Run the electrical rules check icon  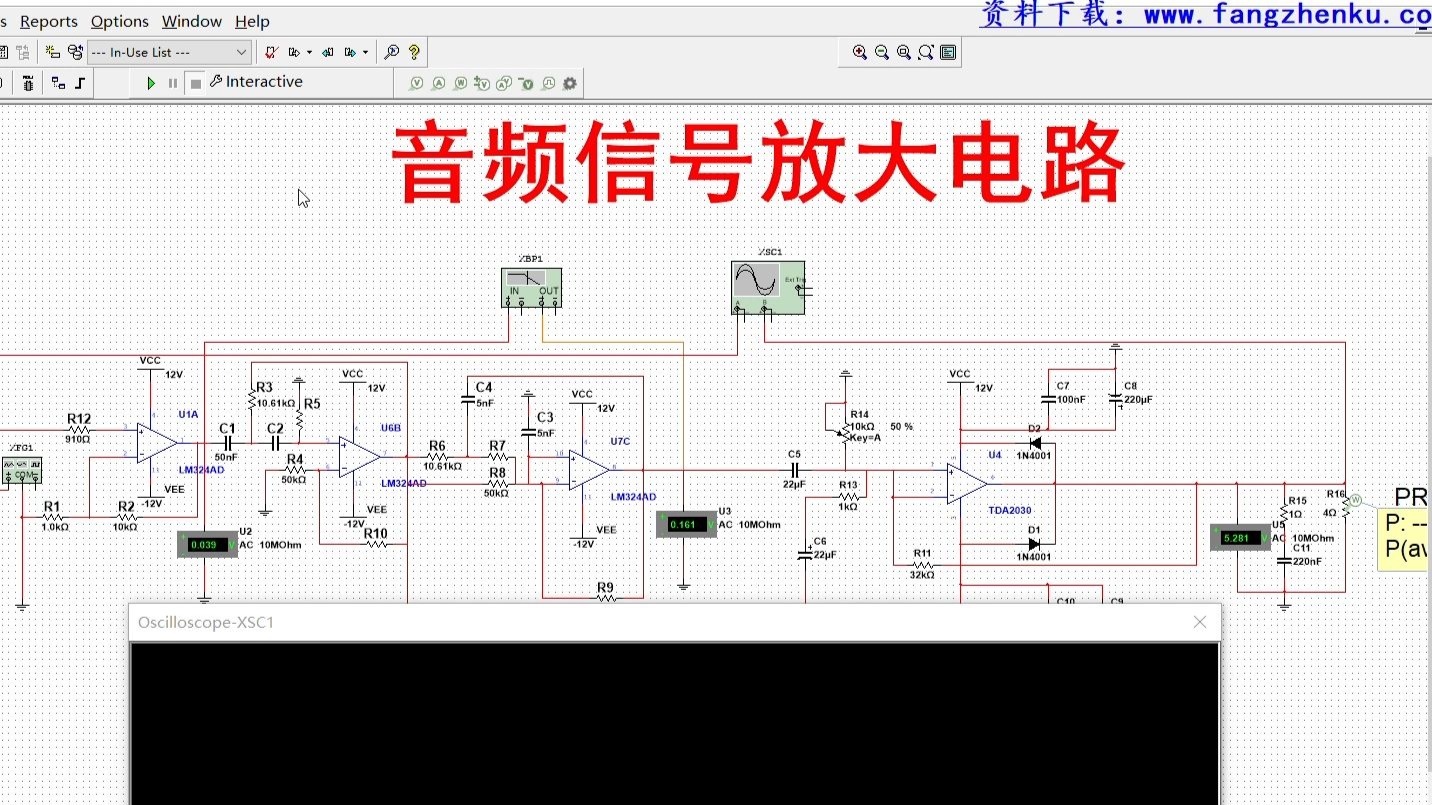pyautogui.click(x=271, y=51)
